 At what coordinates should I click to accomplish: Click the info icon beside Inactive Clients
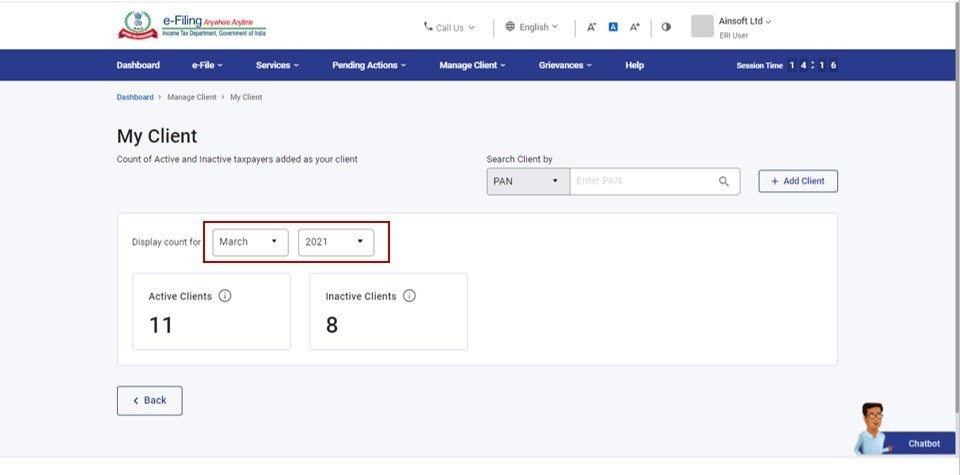point(409,296)
